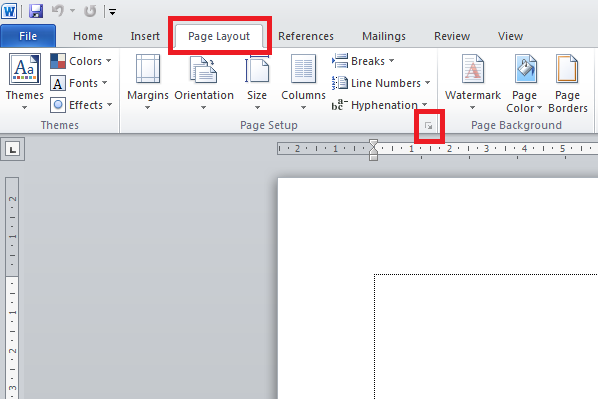Open Page Borders settings
The image size is (598, 399).
point(567,83)
